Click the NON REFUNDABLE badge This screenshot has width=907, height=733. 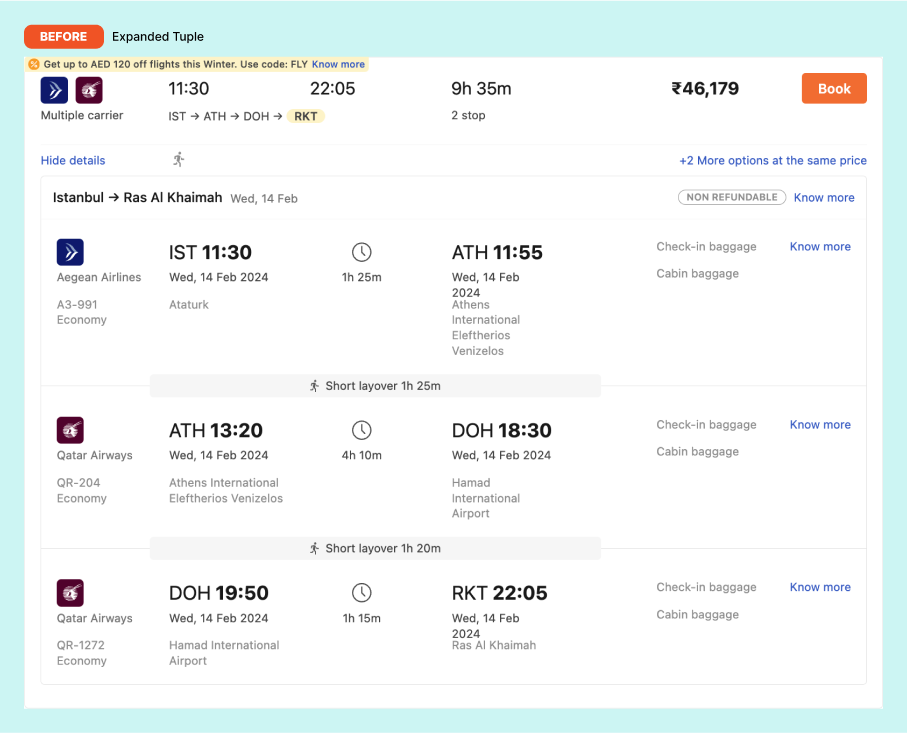click(732, 197)
